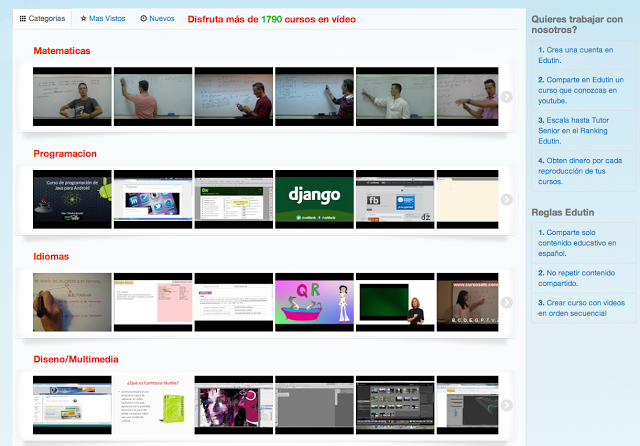Open the social media icons course thumbnail
The height and width of the screenshot is (446, 640).
pyautogui.click(x=153, y=200)
